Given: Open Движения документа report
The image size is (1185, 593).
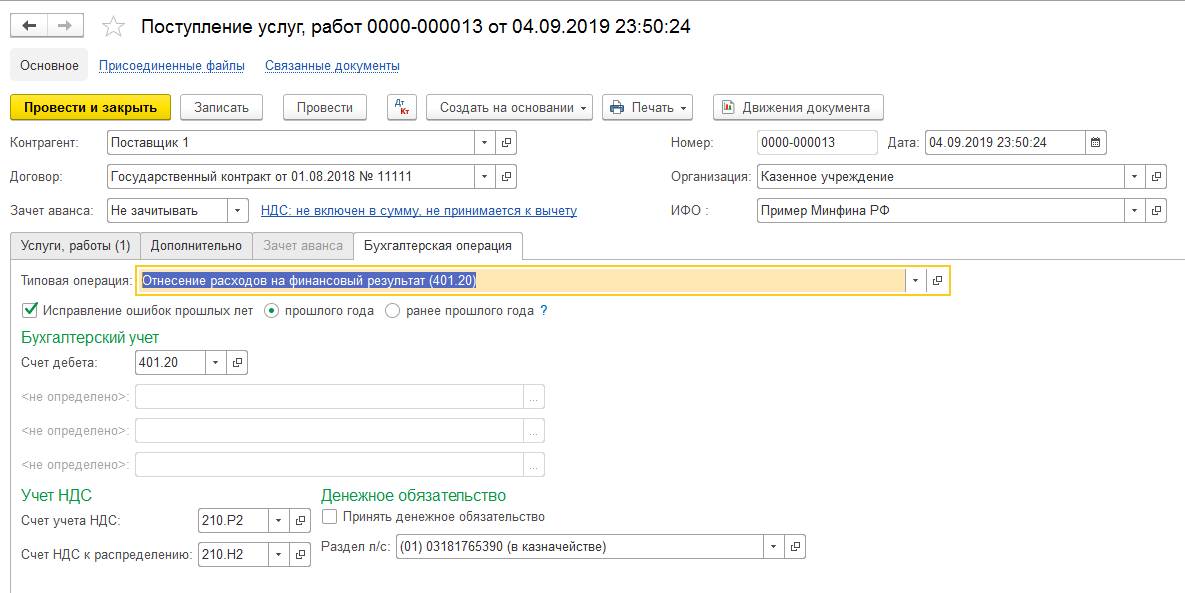Looking at the screenshot, I should coord(798,107).
